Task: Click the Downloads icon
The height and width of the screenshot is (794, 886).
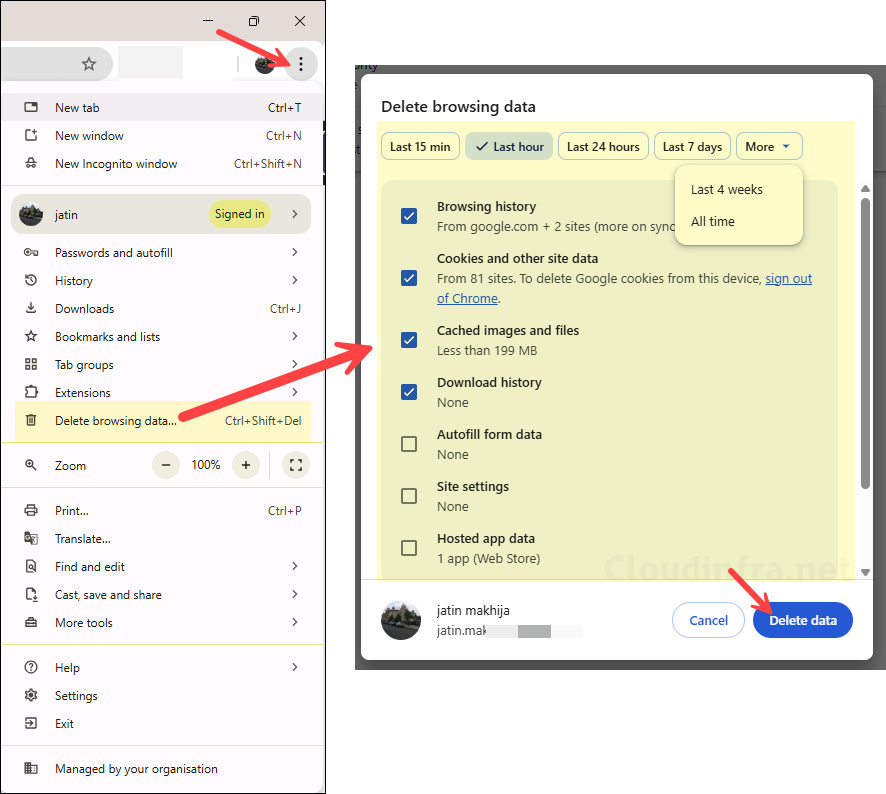Action: pyautogui.click(x=33, y=308)
